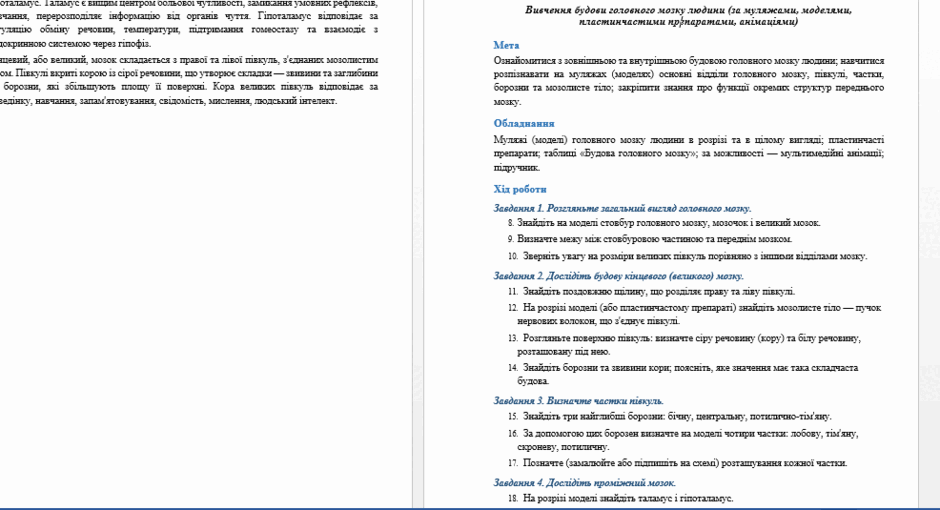Click item 8 "Знайдіть на моделі стовбур головного мозку"

(x=664, y=222)
